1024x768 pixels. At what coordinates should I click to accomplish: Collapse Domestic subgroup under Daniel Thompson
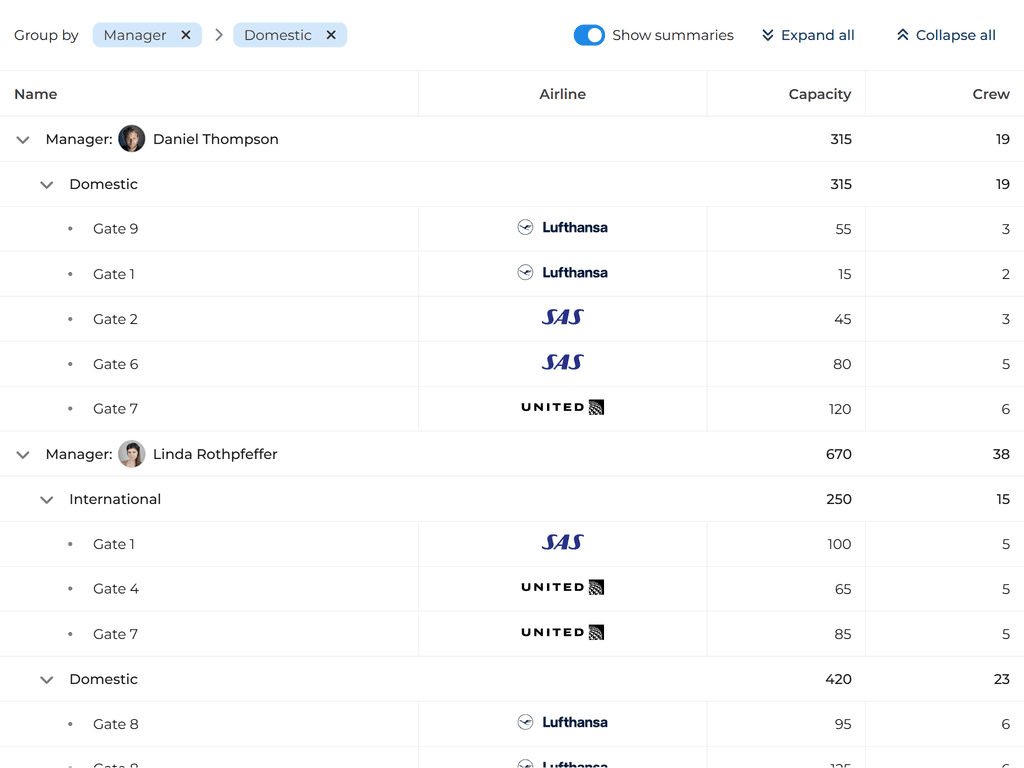click(x=47, y=185)
